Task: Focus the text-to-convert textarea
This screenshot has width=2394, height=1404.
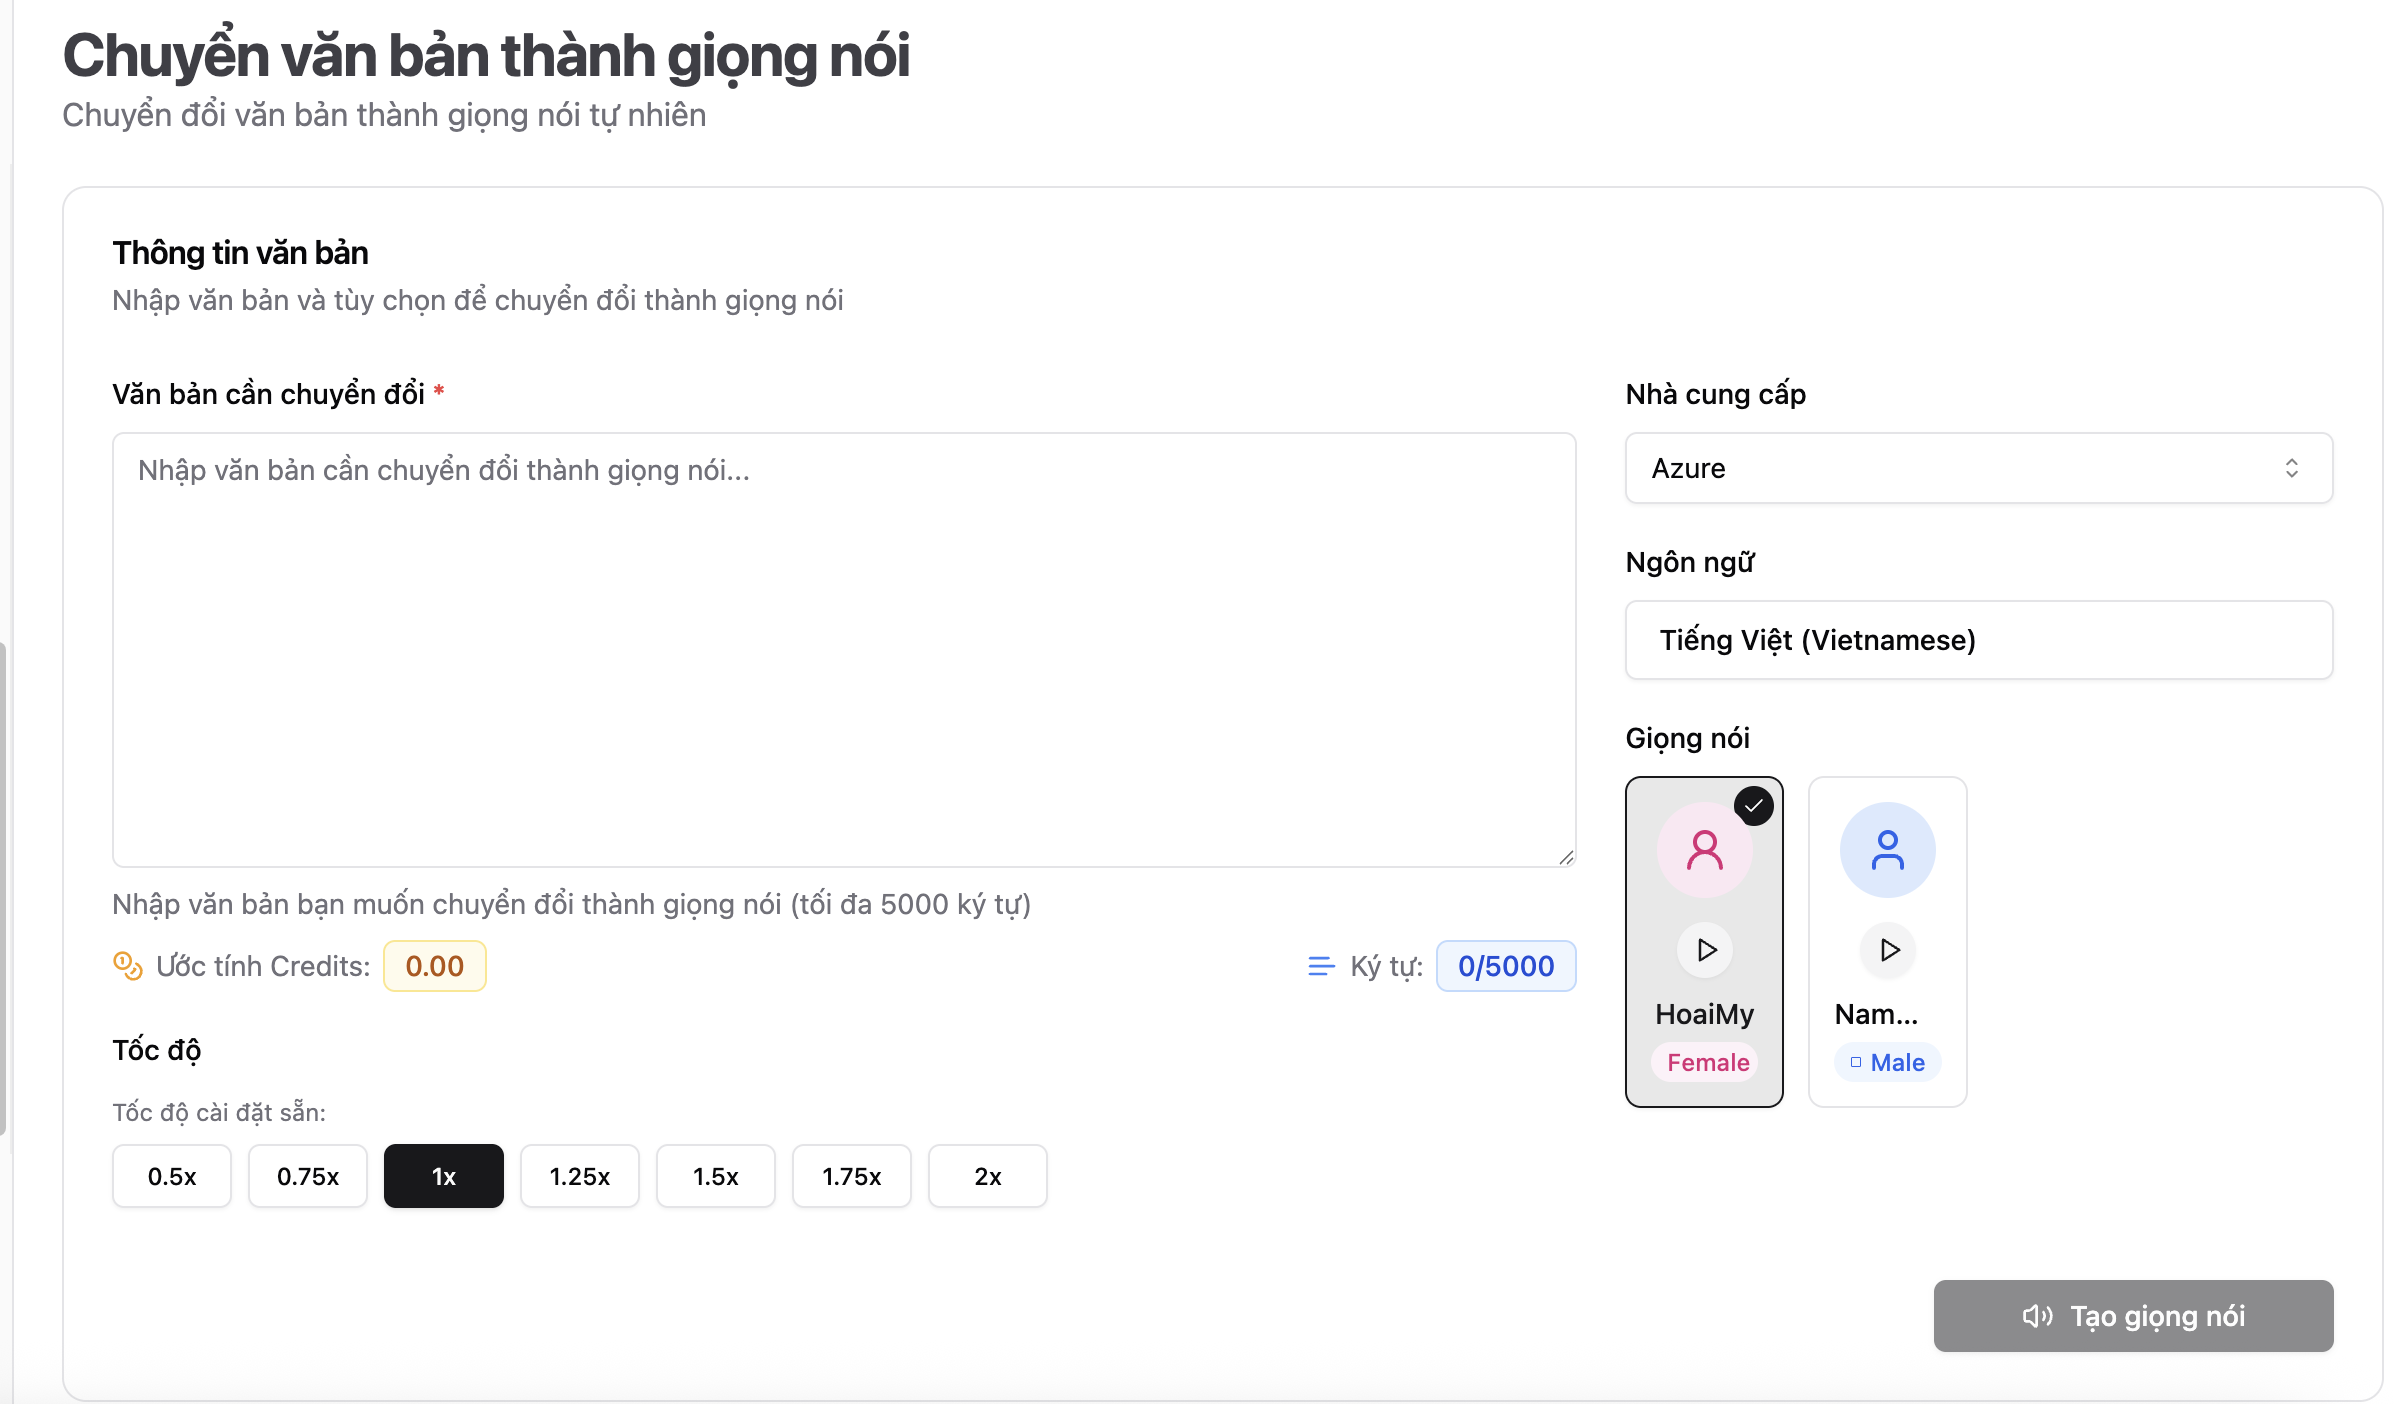Action: coord(844,650)
